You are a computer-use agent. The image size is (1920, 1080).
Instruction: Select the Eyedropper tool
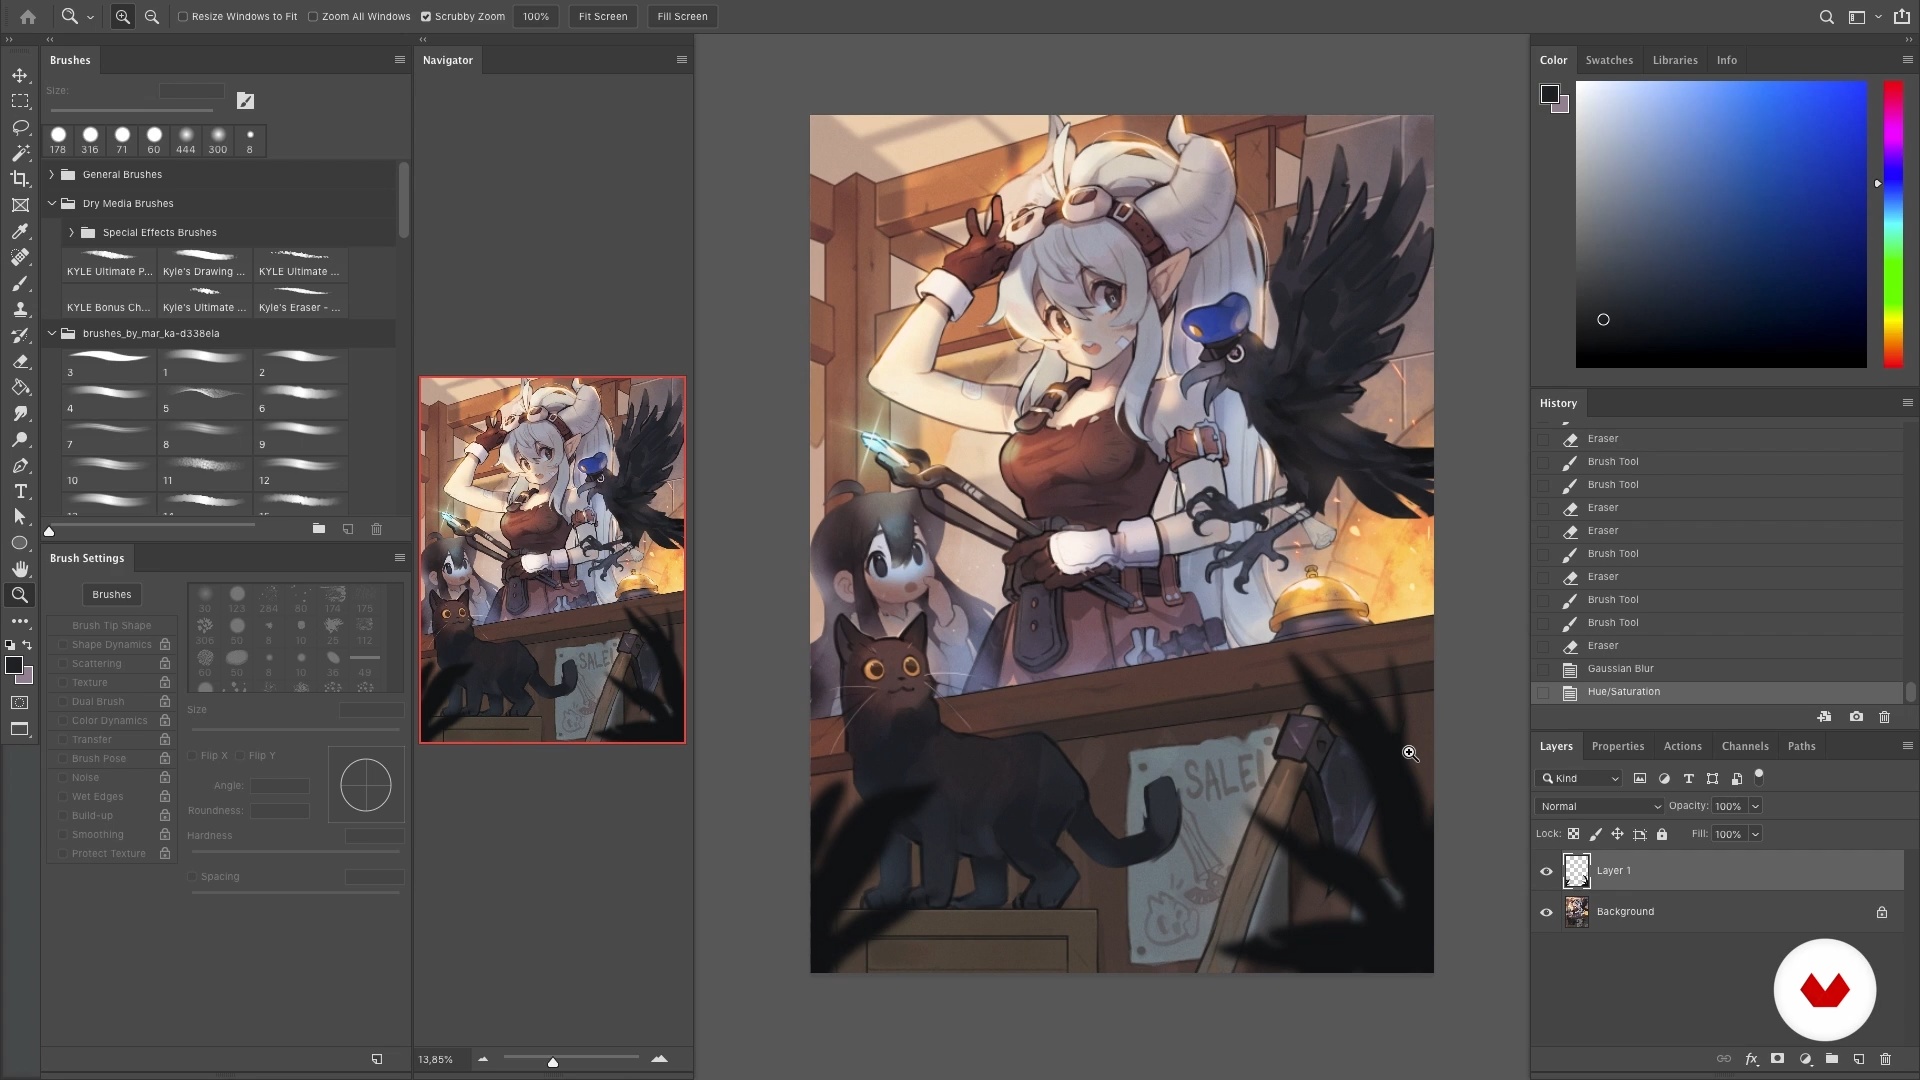20,231
